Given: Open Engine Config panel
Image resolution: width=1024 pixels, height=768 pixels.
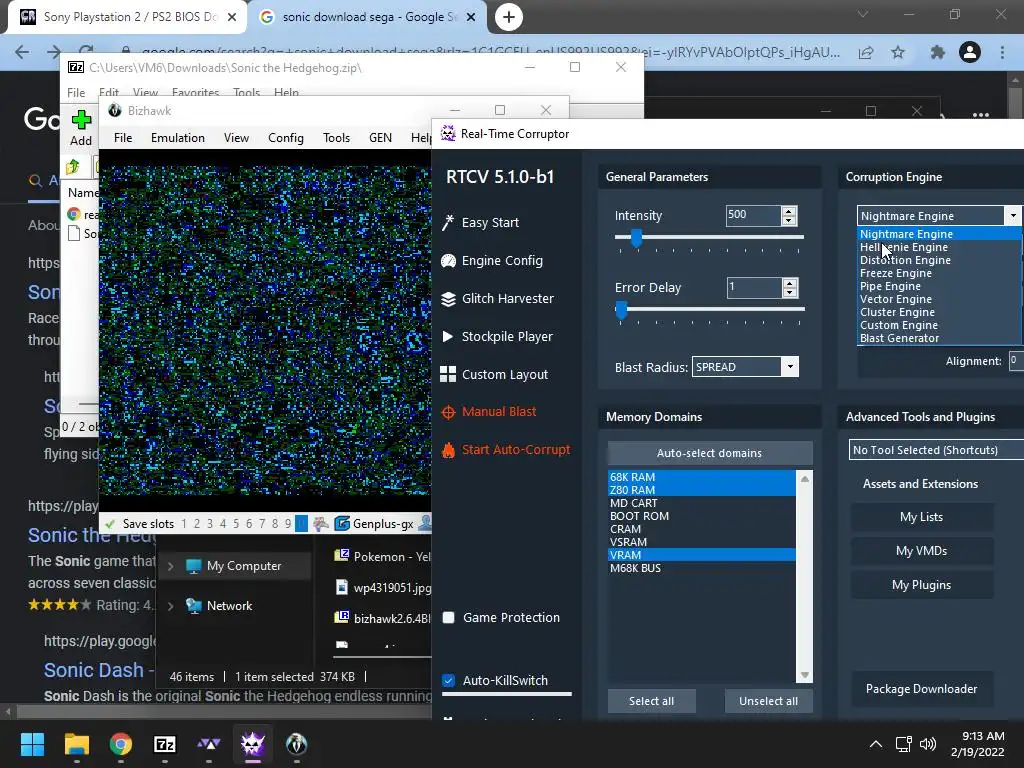Looking at the screenshot, I should [x=492, y=261].
